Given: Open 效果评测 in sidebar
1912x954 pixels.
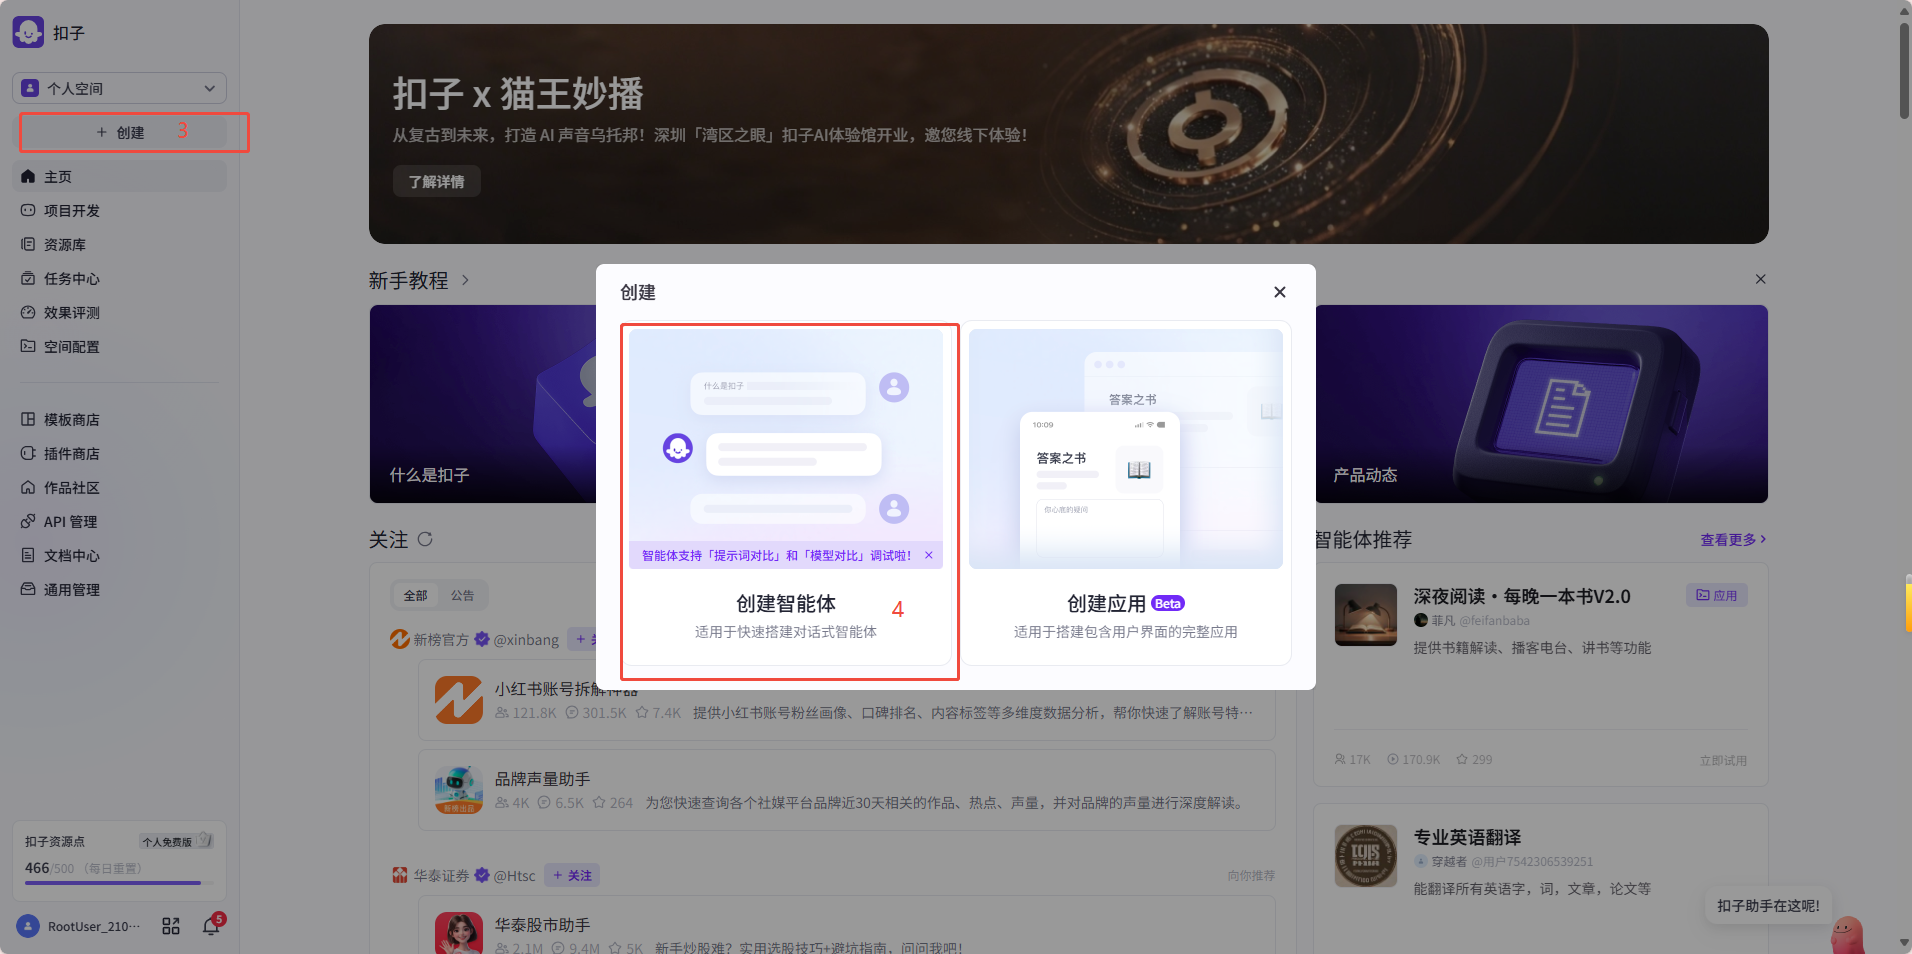Looking at the screenshot, I should point(119,312).
